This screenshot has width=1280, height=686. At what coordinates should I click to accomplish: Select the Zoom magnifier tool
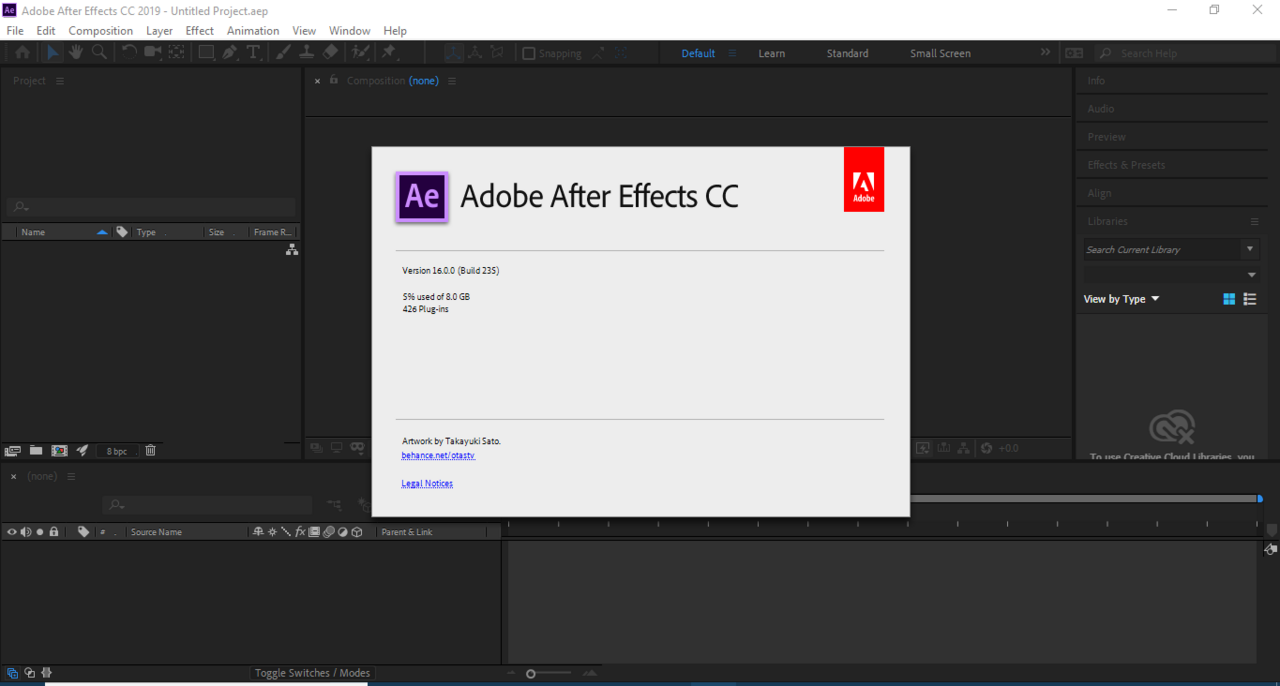pyautogui.click(x=99, y=53)
